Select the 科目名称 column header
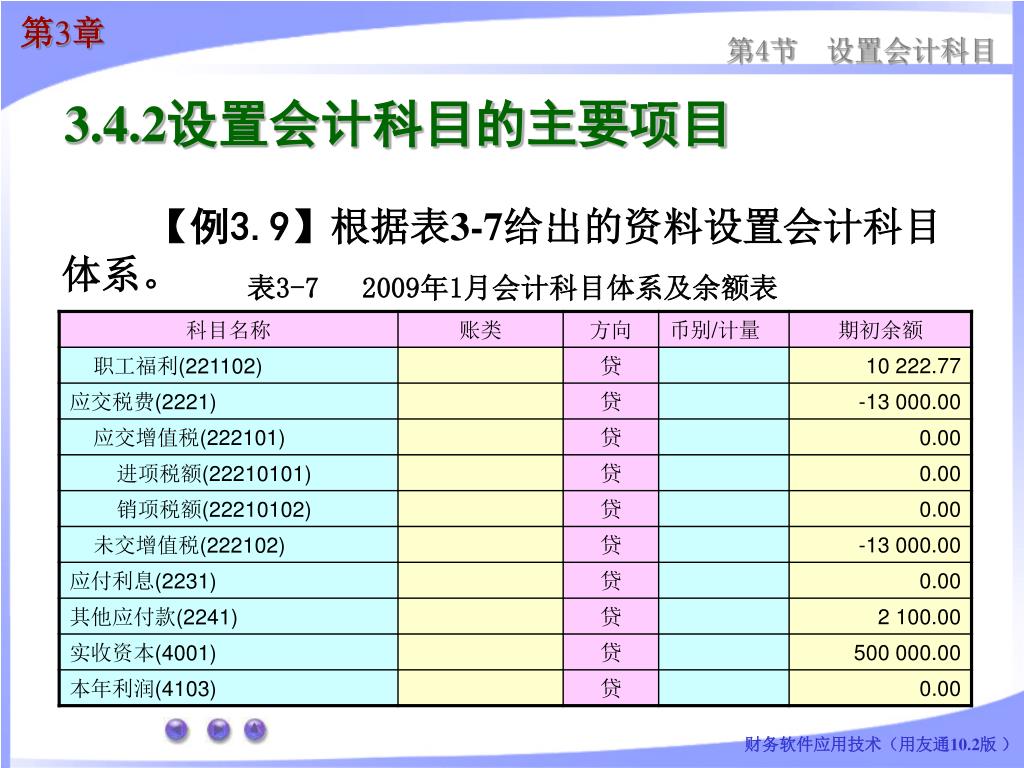The width and height of the screenshot is (1024, 768). coord(229,330)
